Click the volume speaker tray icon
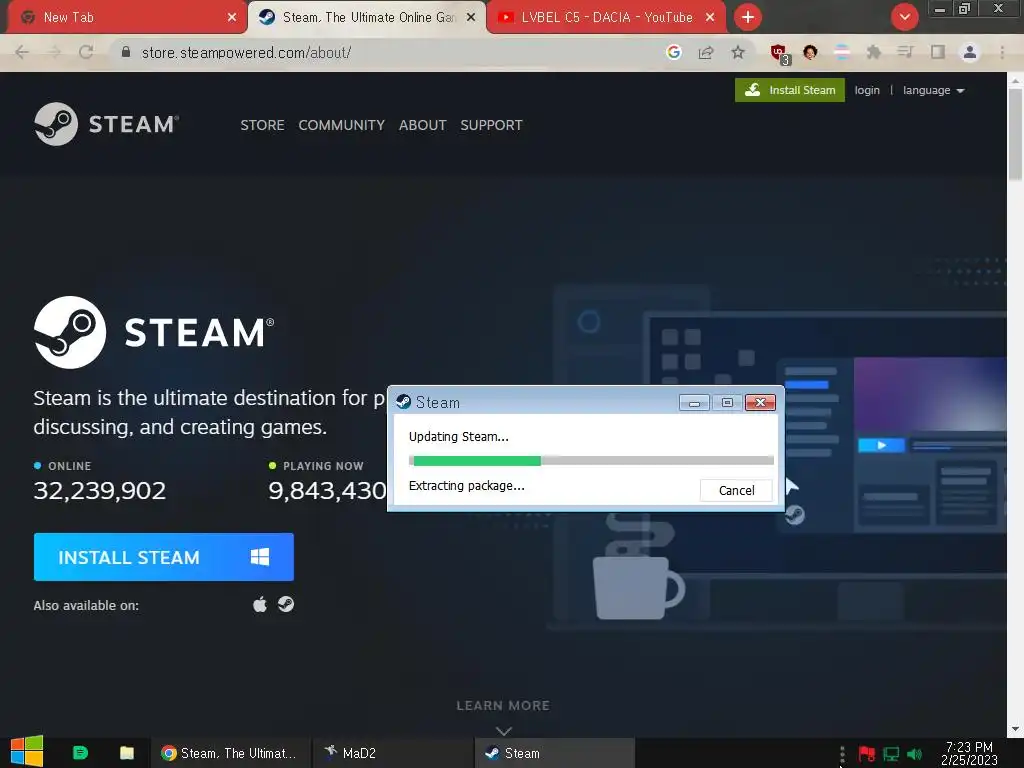1024x768 pixels. pos(914,754)
